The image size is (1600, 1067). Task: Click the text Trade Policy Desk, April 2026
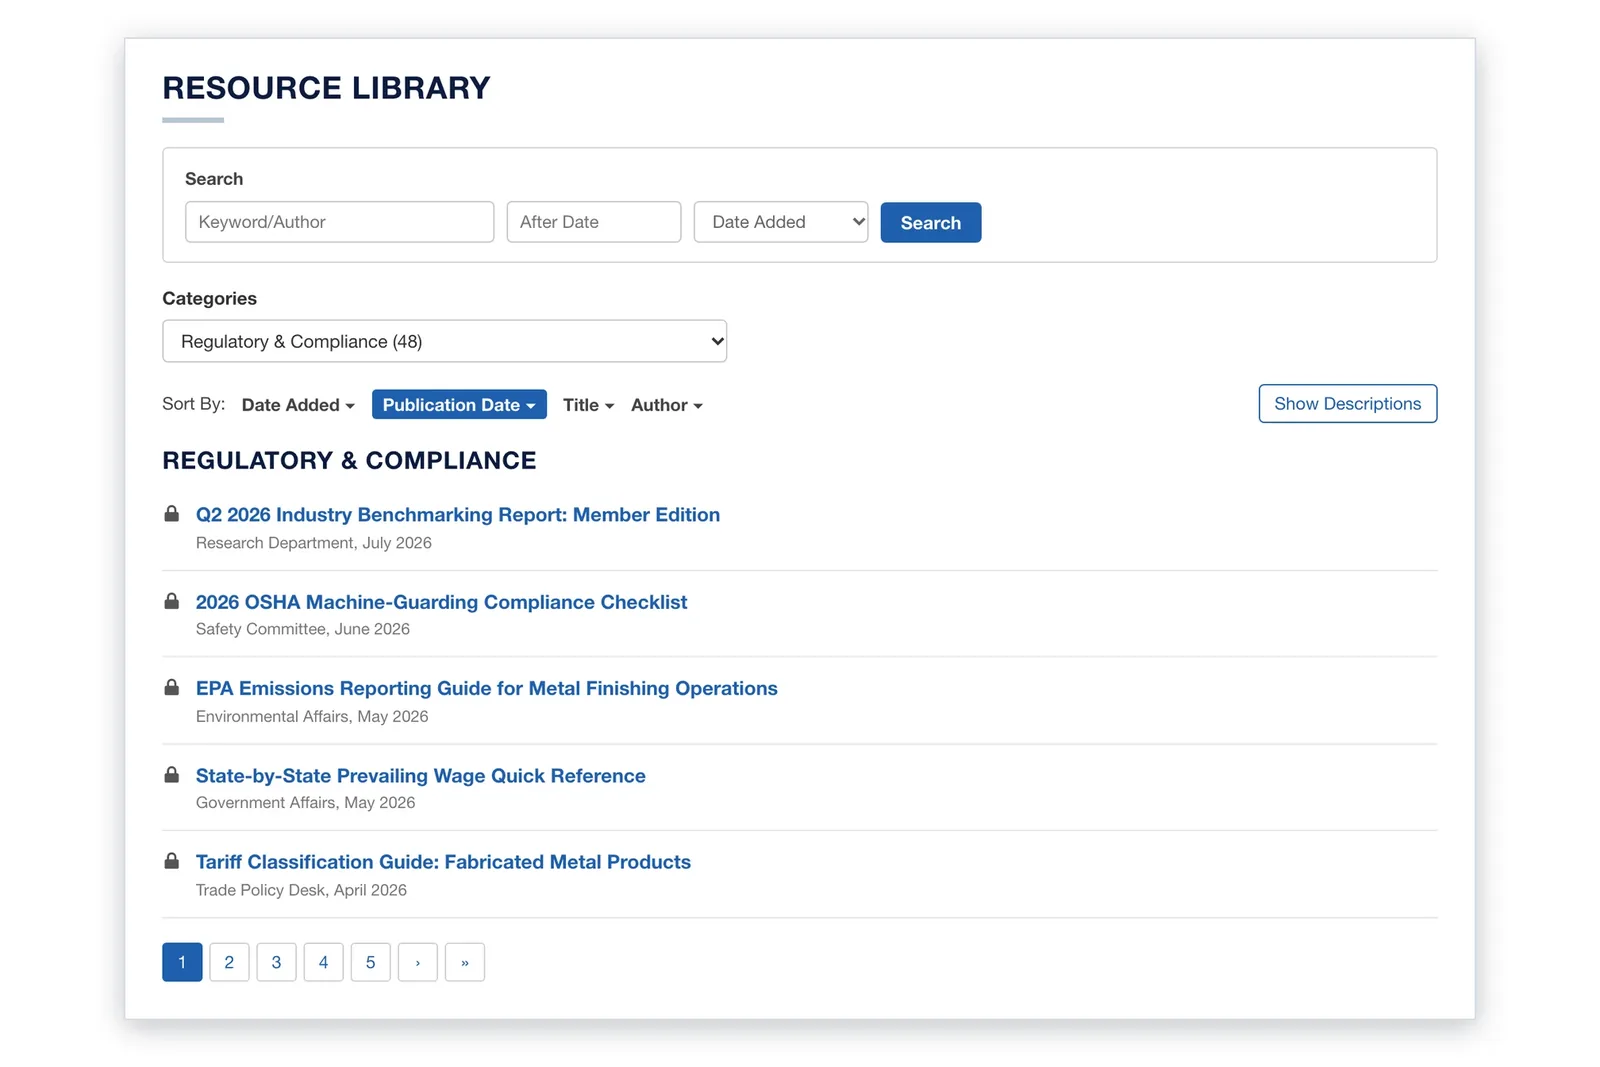coord(301,890)
